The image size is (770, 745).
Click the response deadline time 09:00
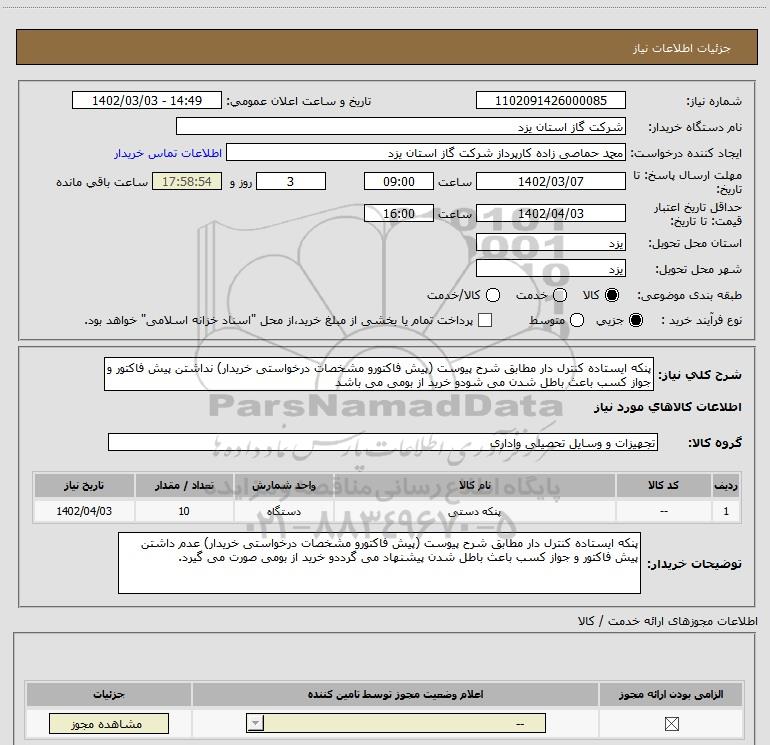pos(399,181)
